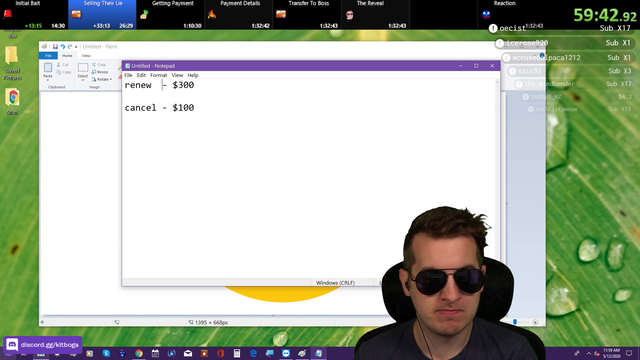Open Google Chrome from the taskbar
Image resolution: width=640 pixels, height=360 pixels.
click(139, 353)
